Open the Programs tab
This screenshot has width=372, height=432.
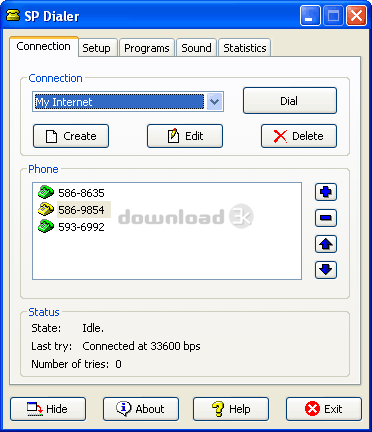tap(147, 48)
